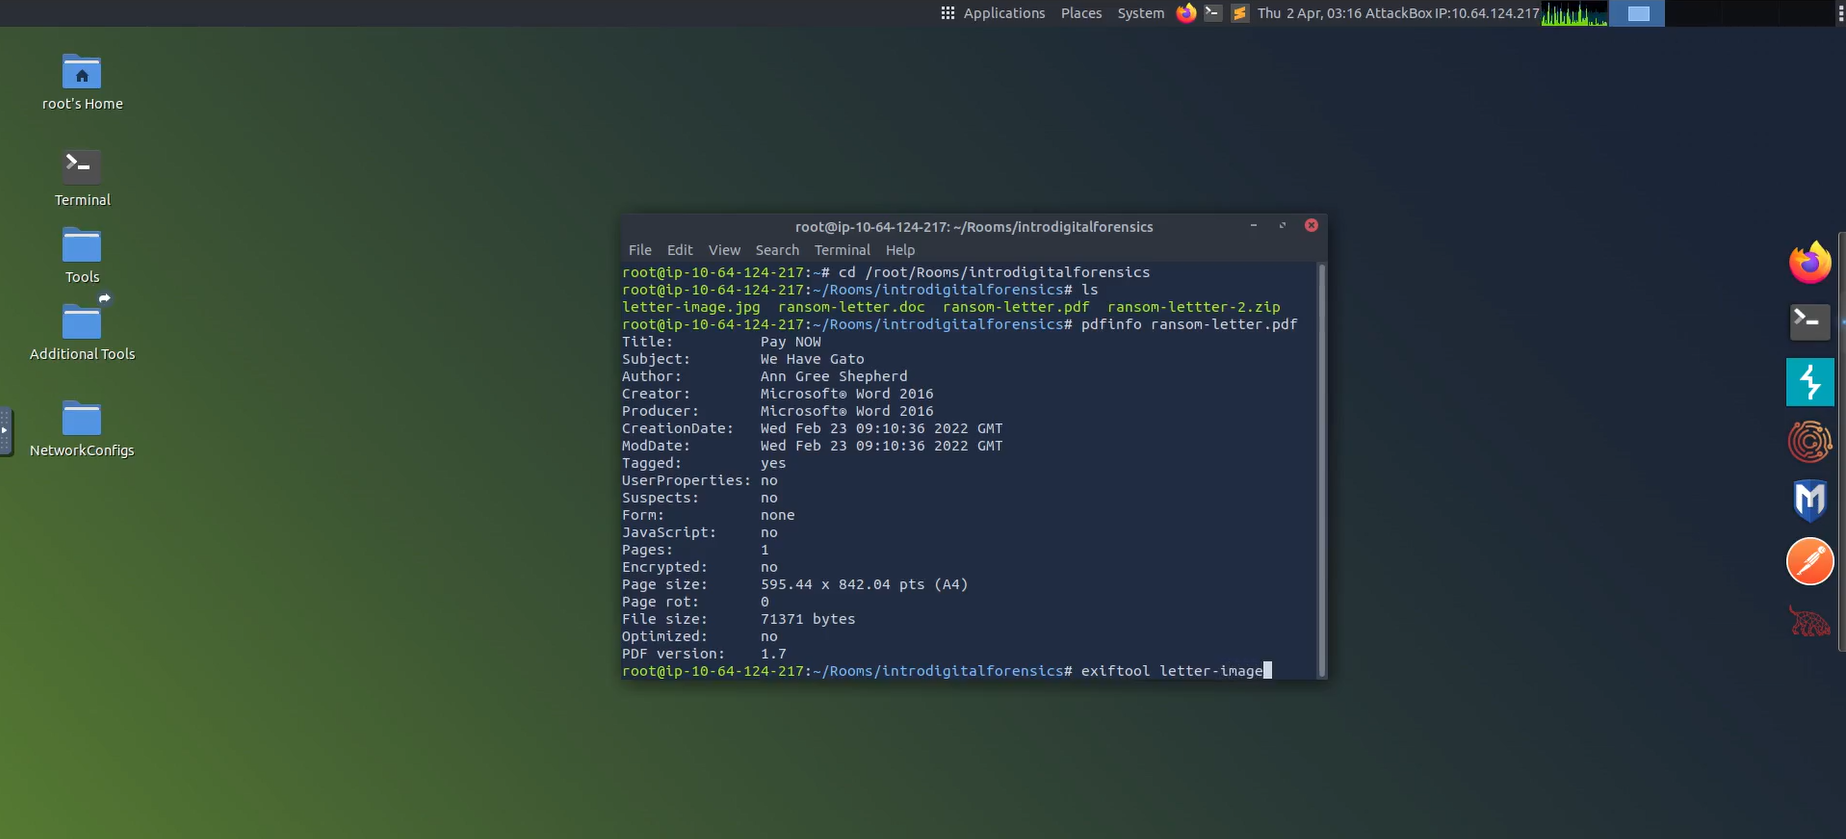Open the orange pen dock application
This screenshot has width=1846, height=839.
[x=1809, y=560]
